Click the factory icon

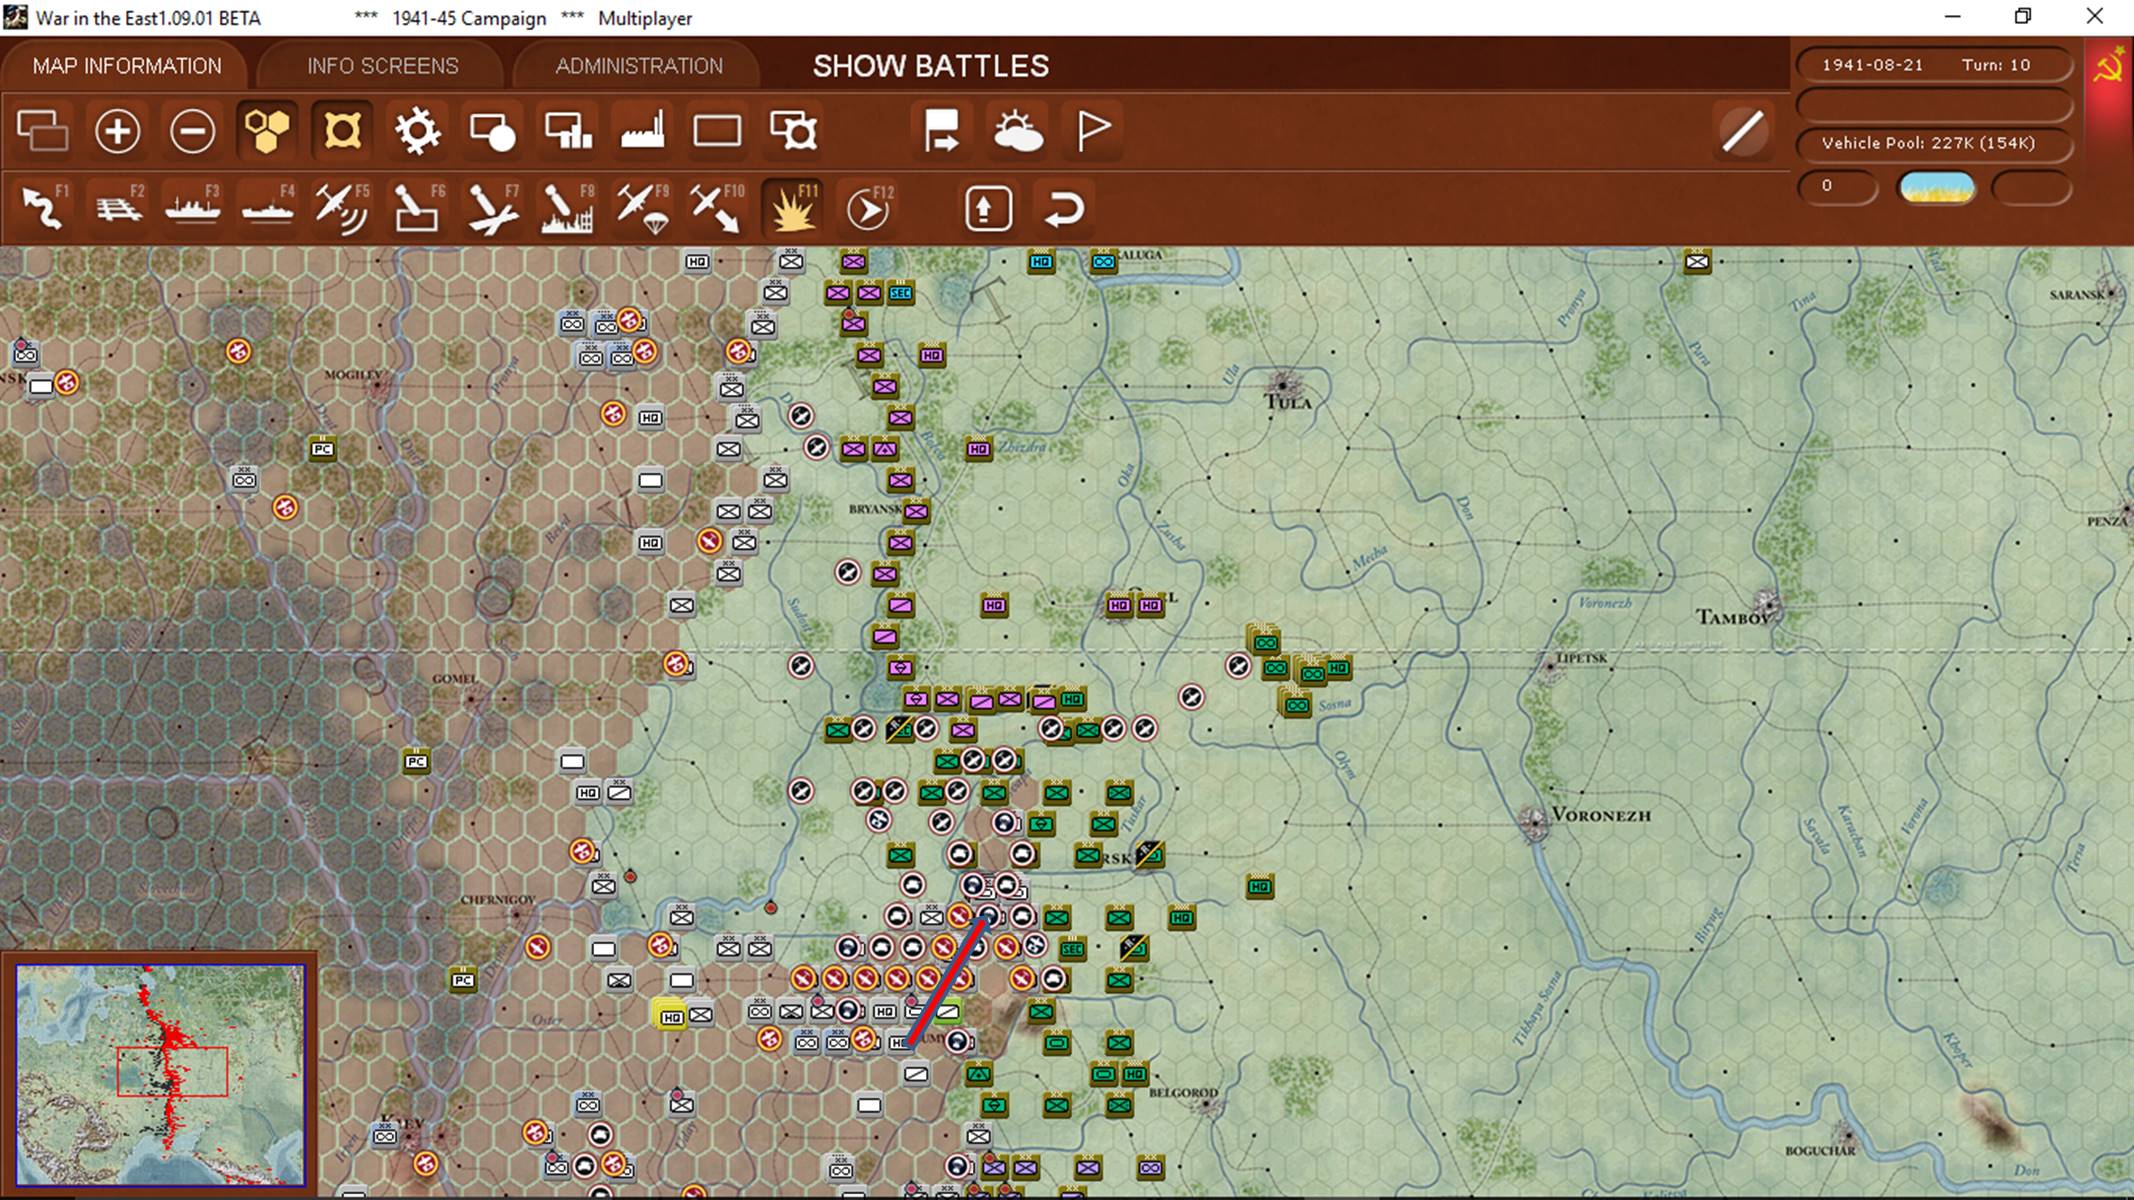coord(642,131)
